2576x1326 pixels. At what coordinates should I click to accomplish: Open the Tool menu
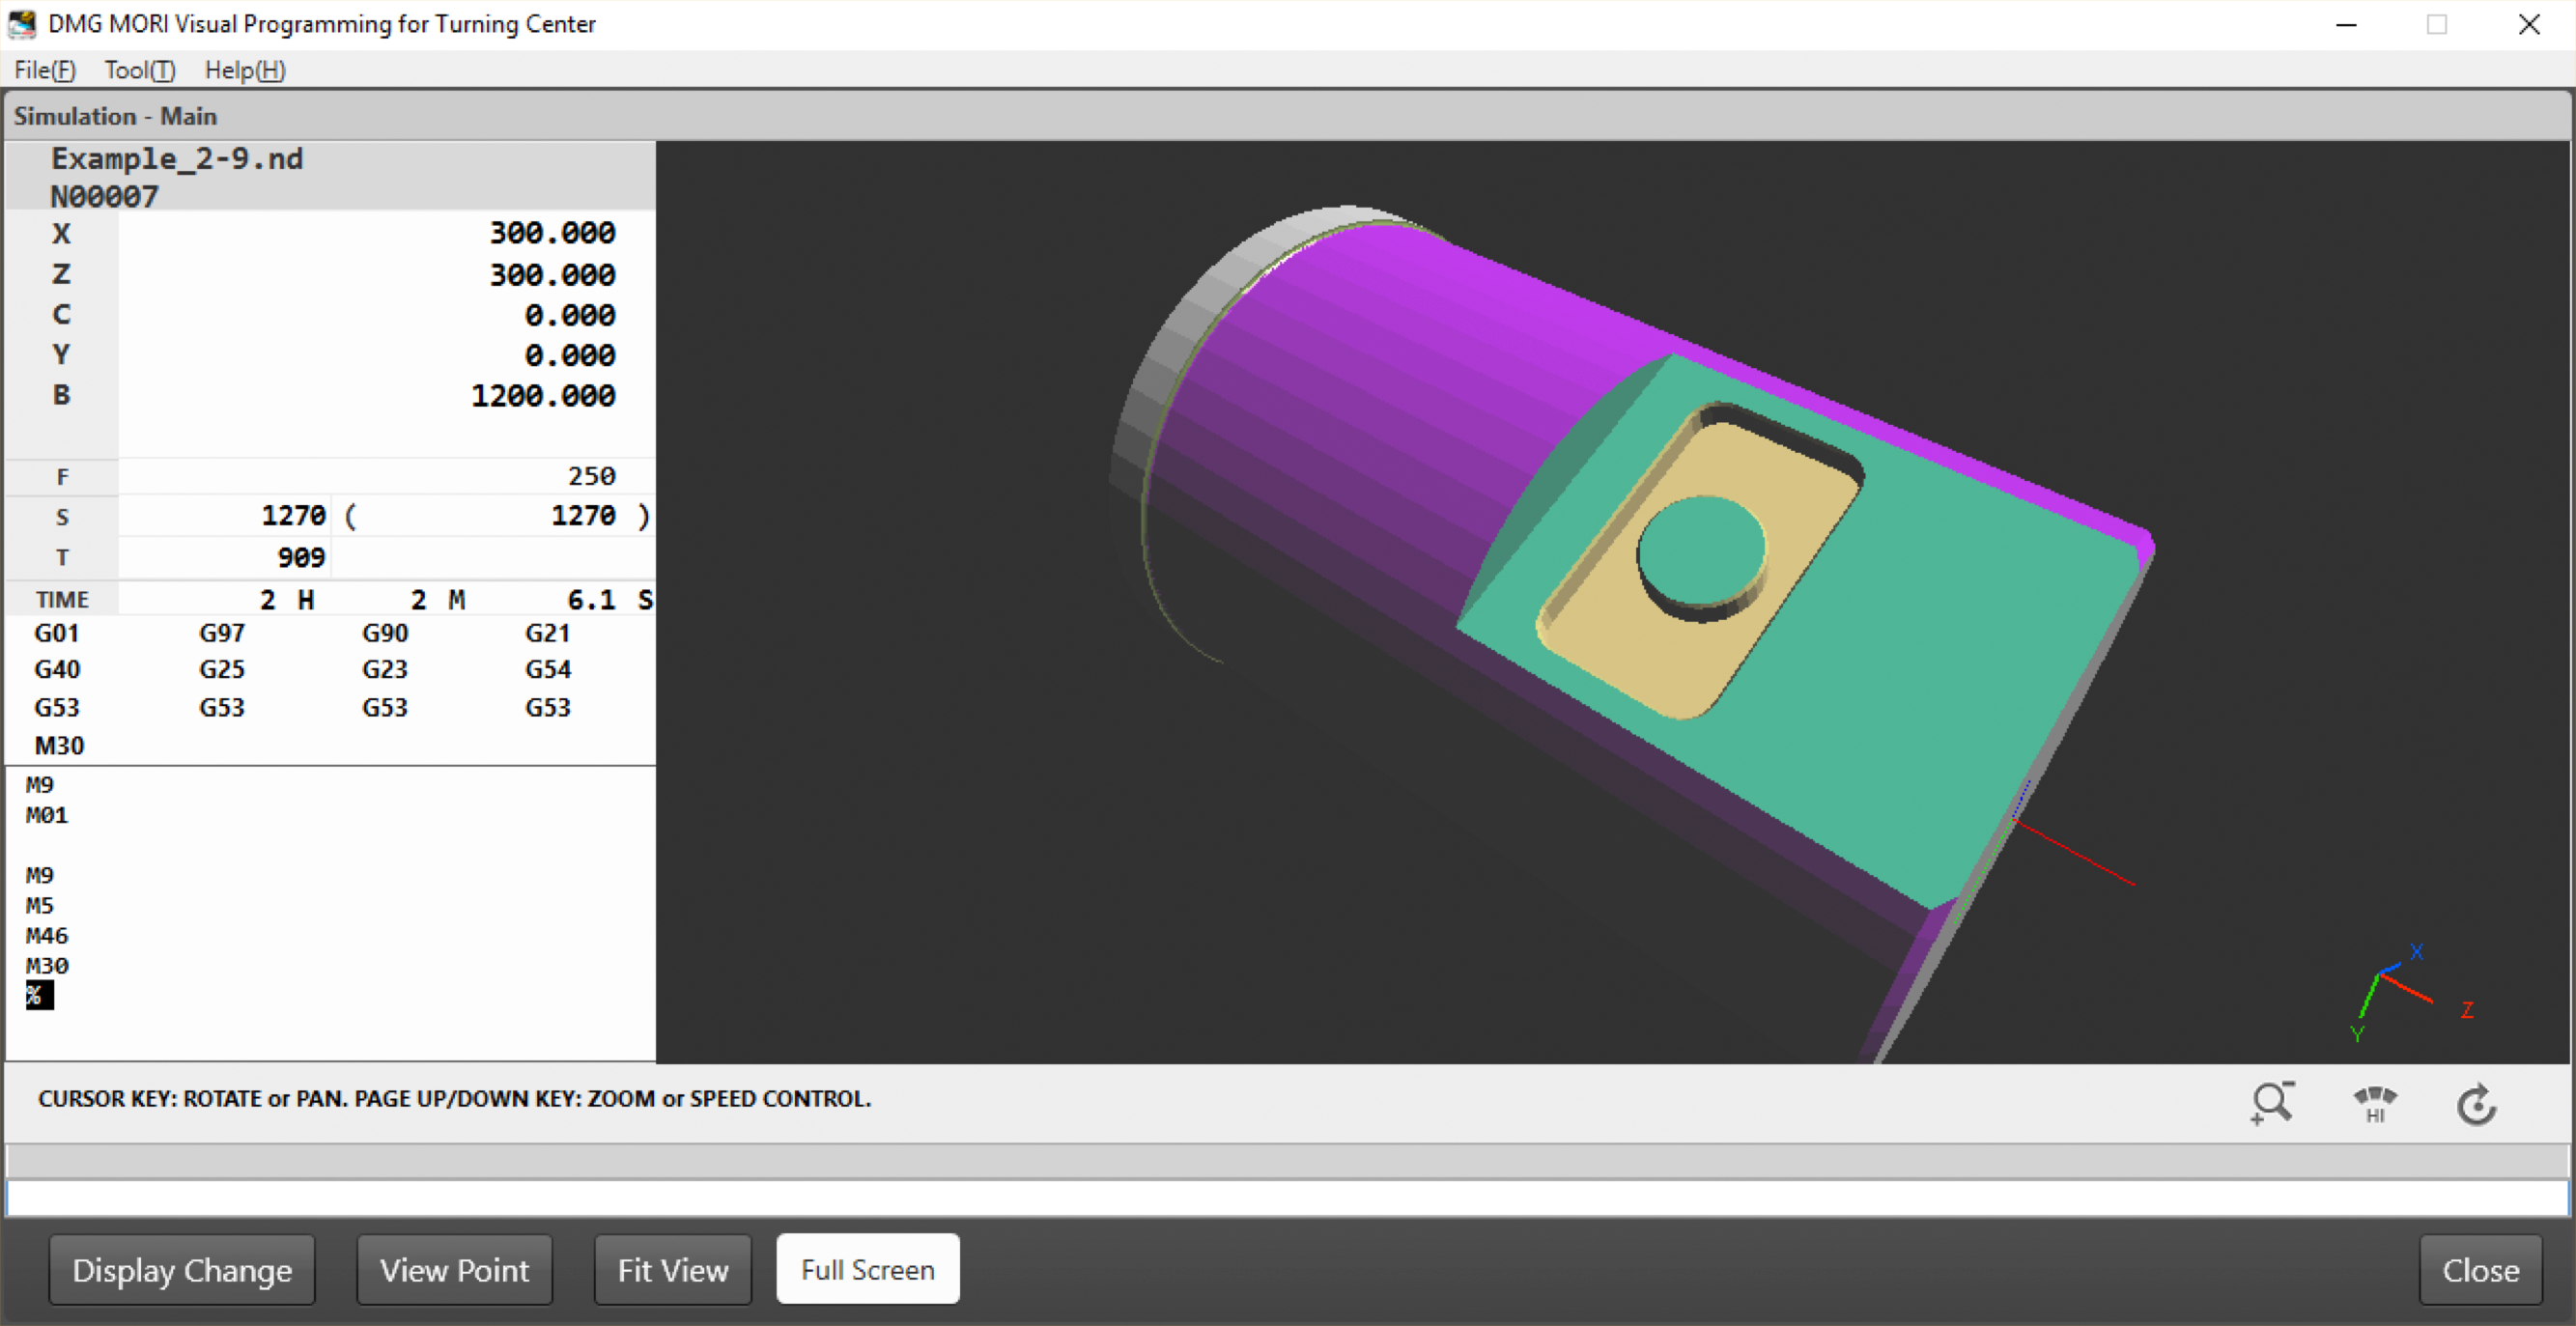[140, 70]
